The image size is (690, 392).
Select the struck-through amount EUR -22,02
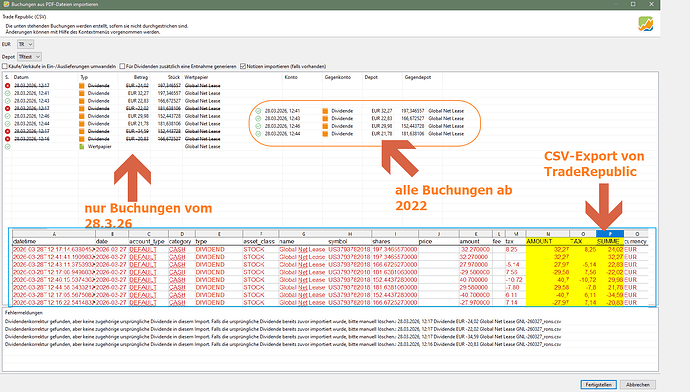point(137,108)
